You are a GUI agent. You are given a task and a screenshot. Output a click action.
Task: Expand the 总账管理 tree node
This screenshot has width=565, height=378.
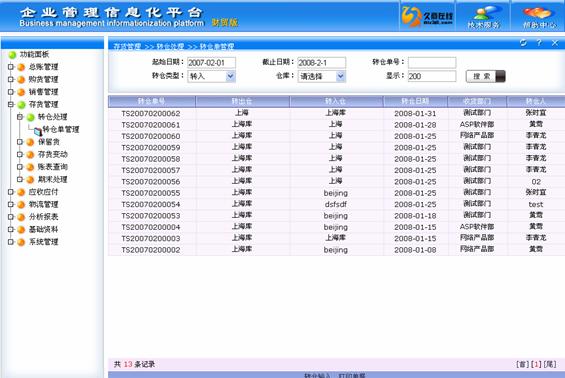[11, 67]
